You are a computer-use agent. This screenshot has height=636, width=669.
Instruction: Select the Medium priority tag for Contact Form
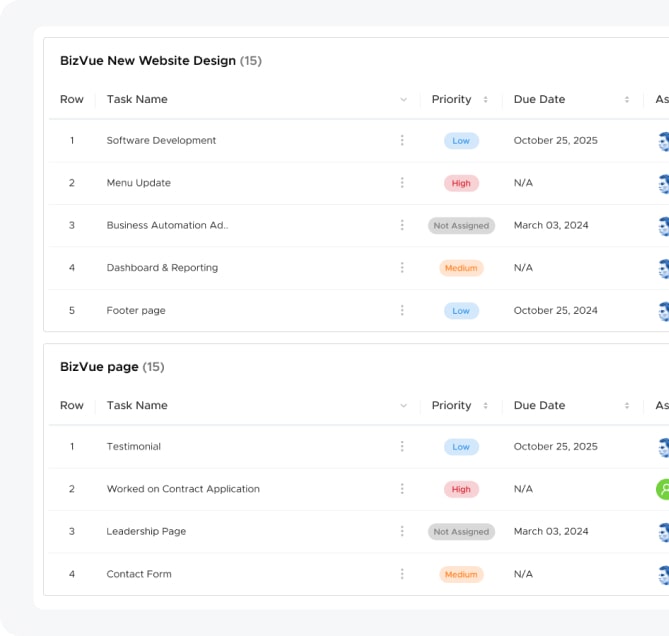[461, 574]
